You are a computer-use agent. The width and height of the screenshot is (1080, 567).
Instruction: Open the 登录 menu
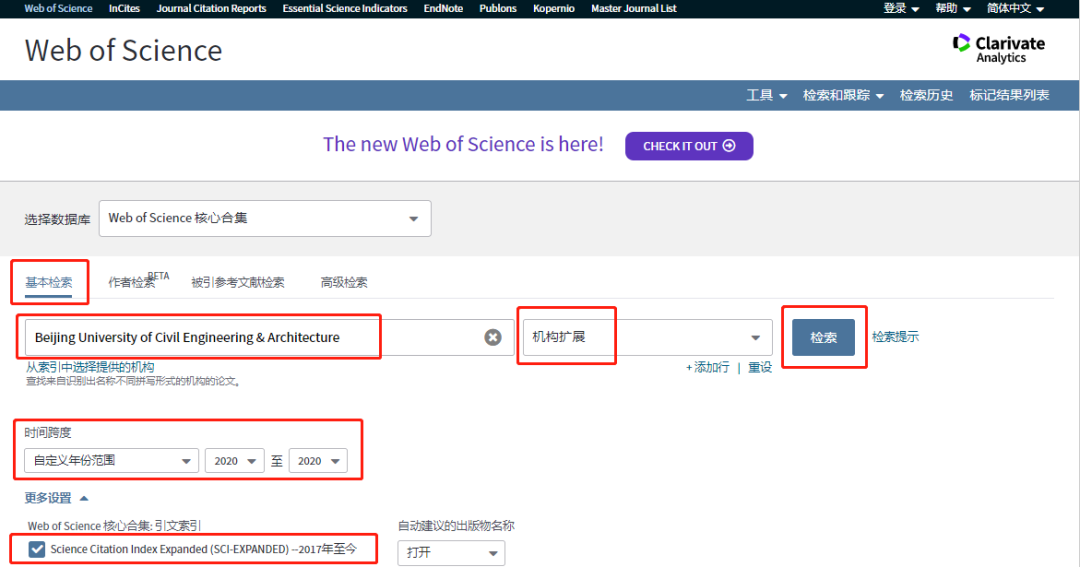tap(901, 8)
